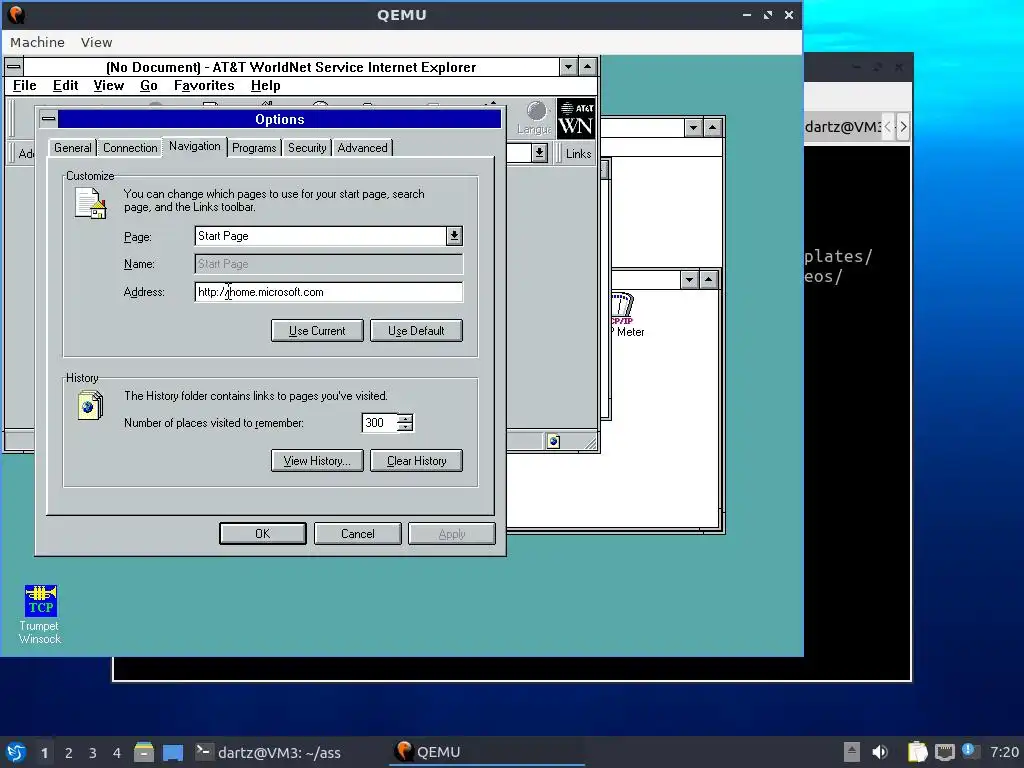Click the Customize start page icon

90,203
